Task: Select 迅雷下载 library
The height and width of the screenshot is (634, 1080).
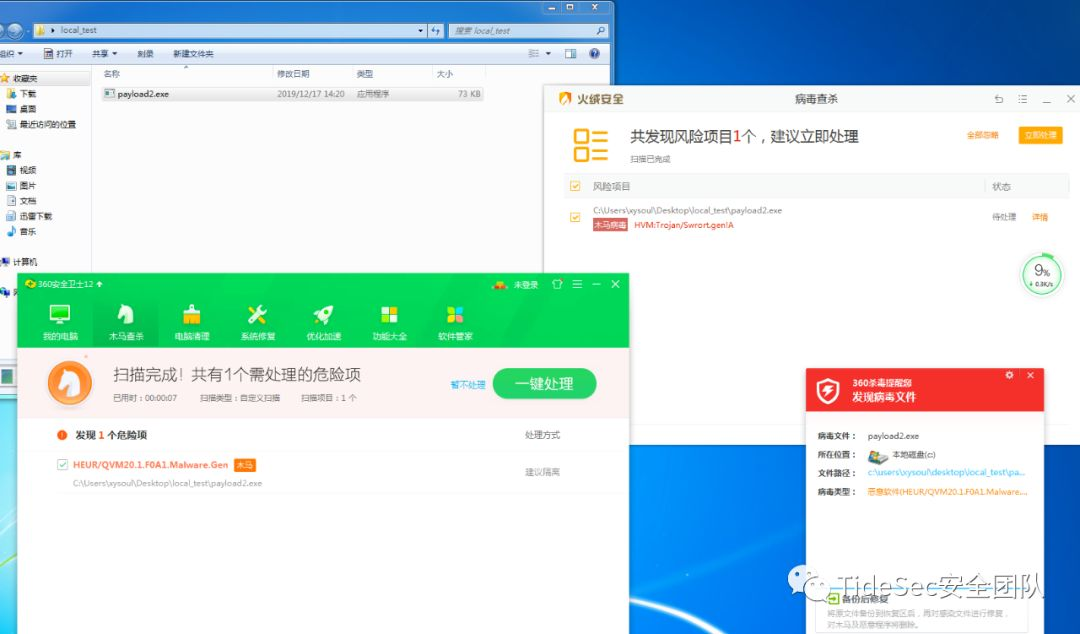Action: click(30, 216)
